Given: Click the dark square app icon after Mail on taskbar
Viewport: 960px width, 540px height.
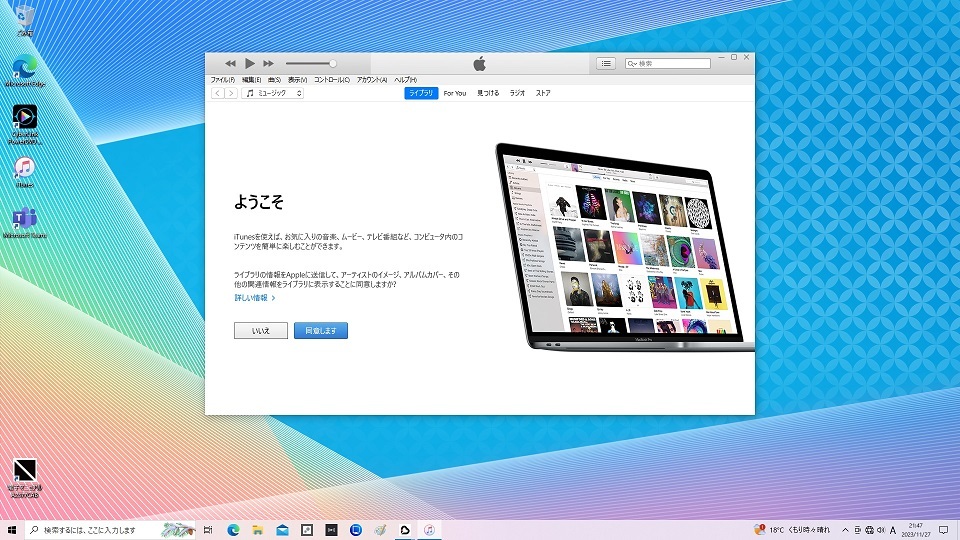Looking at the screenshot, I should tap(307, 530).
